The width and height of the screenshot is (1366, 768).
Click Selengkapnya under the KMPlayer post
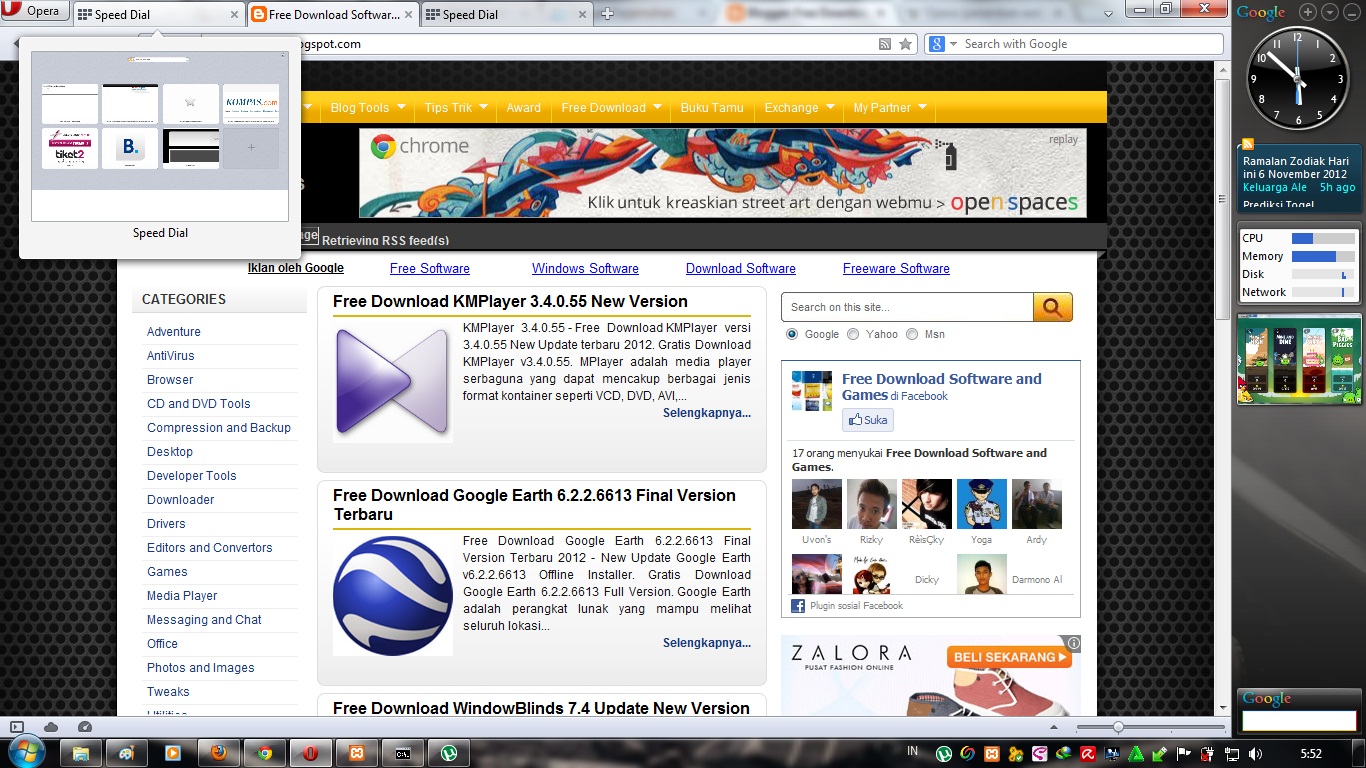tap(707, 413)
